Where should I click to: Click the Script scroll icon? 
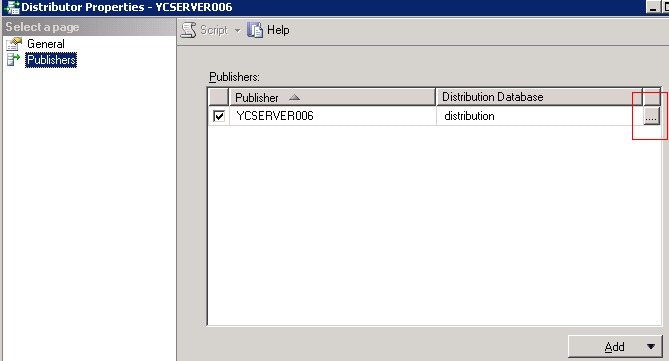[188, 30]
